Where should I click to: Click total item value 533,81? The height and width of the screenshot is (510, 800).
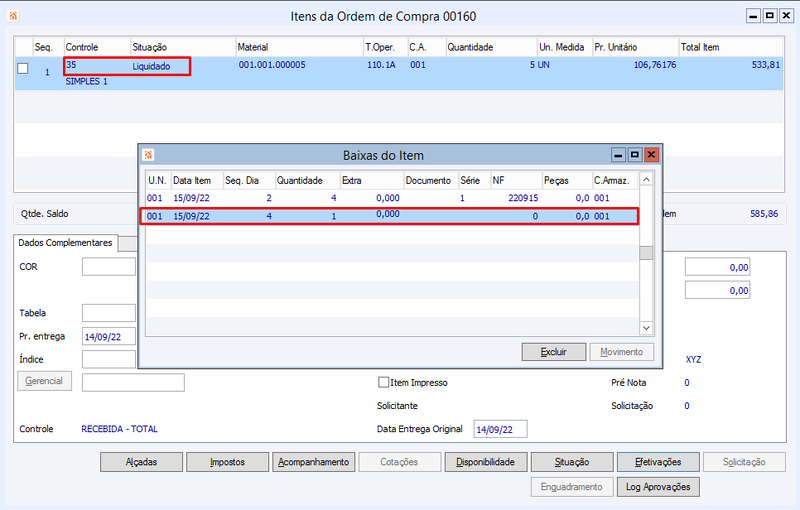(x=766, y=65)
